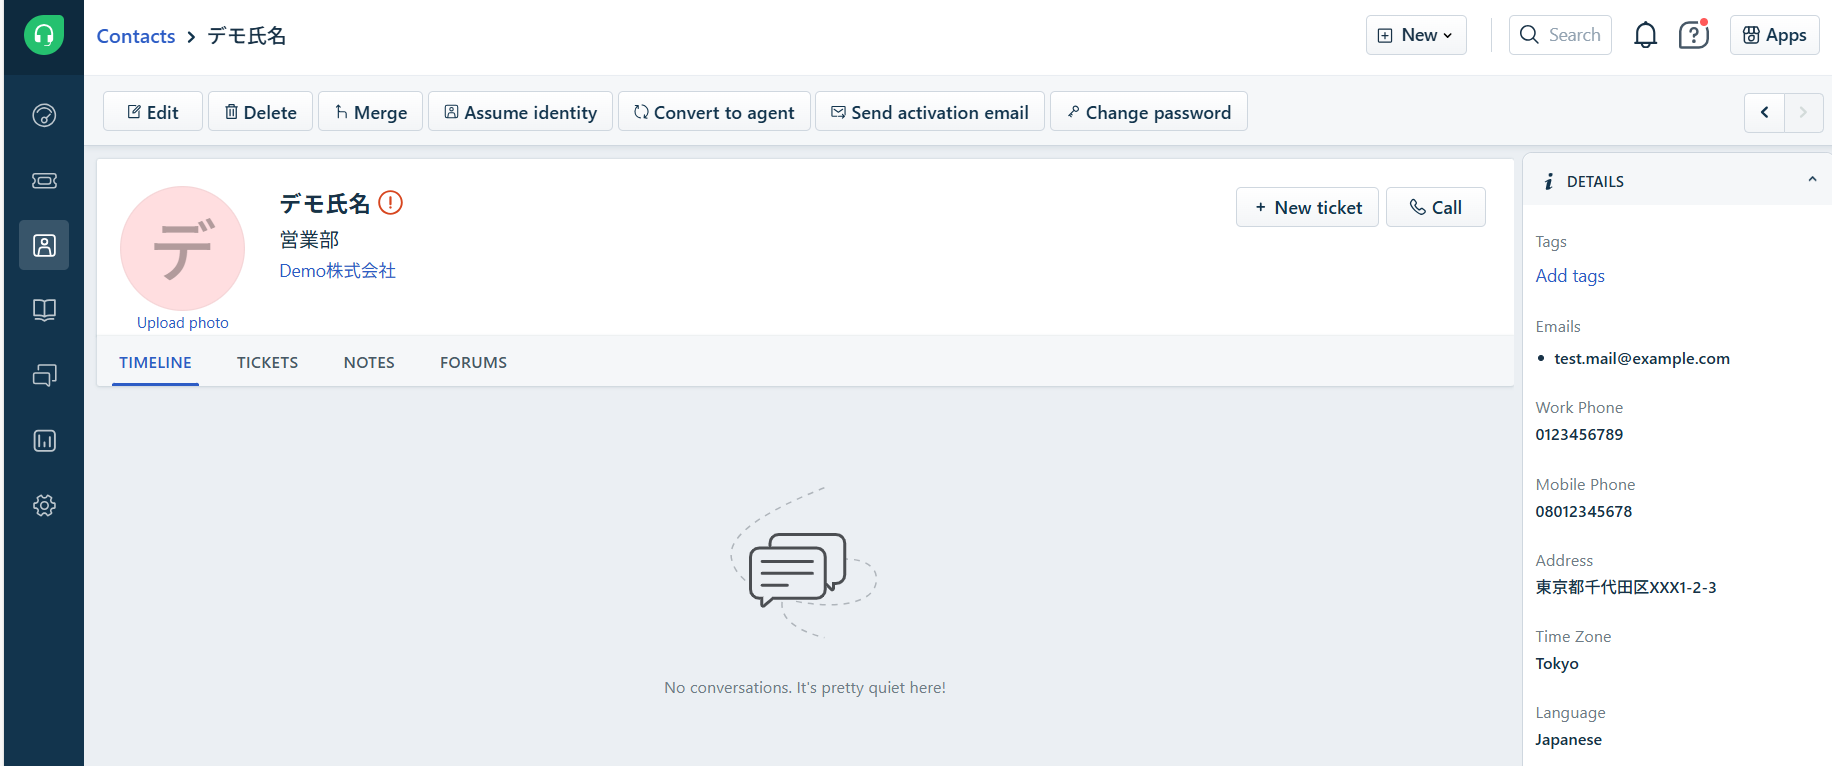Convert contact to agent
Image resolution: width=1832 pixels, height=766 pixels.
(714, 112)
